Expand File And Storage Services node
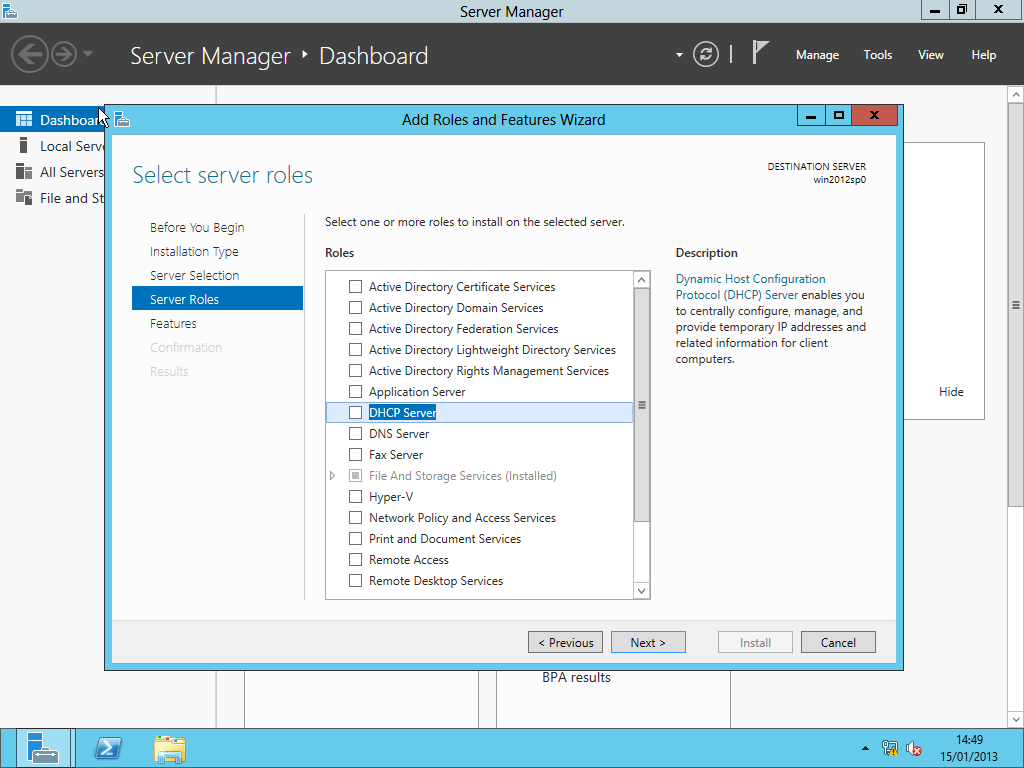The height and width of the screenshot is (768, 1024). pos(333,476)
